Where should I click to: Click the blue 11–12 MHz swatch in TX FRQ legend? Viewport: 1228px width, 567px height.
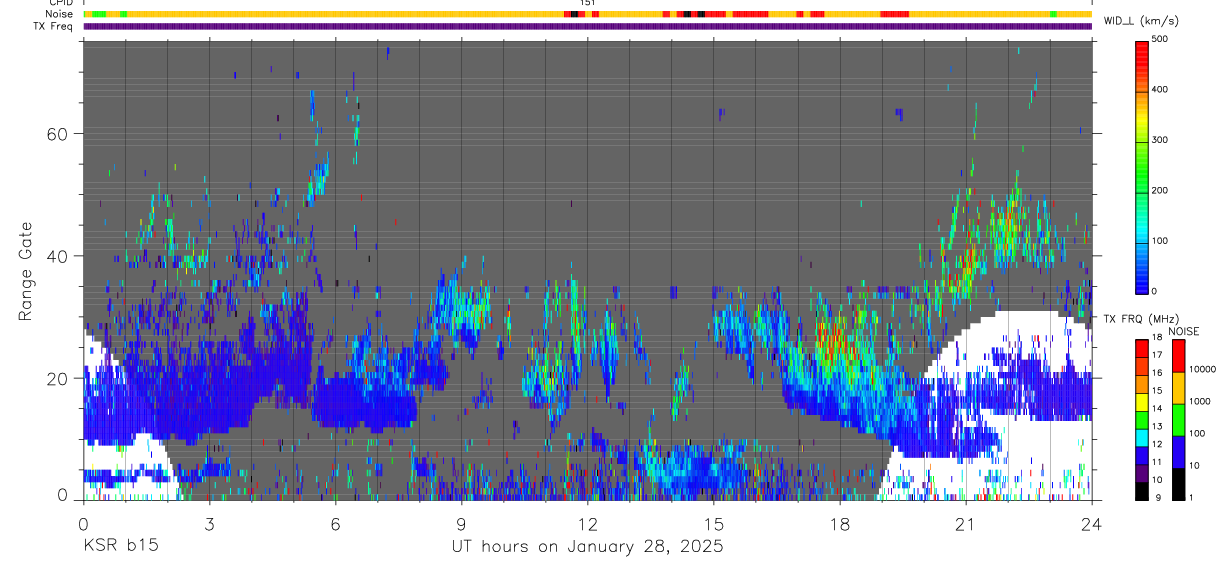click(x=1142, y=455)
